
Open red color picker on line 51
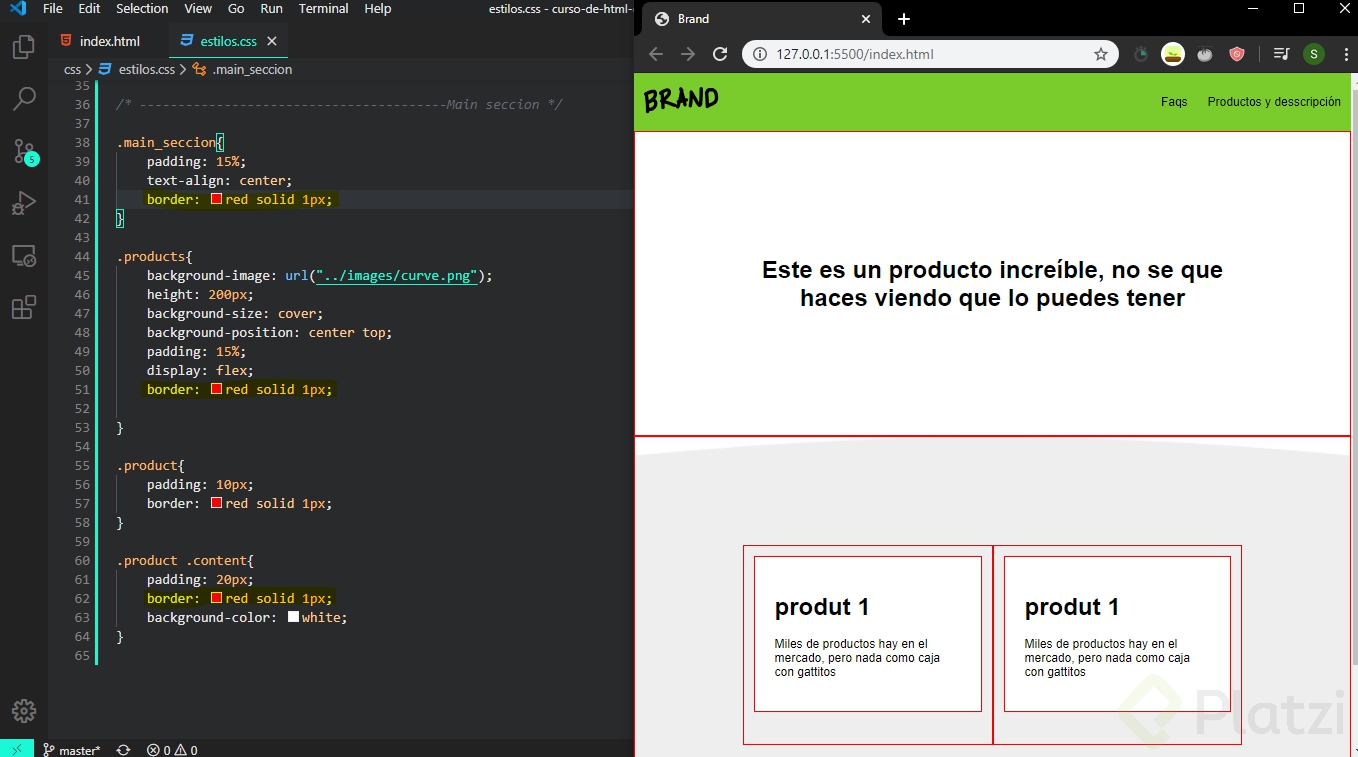pos(216,389)
